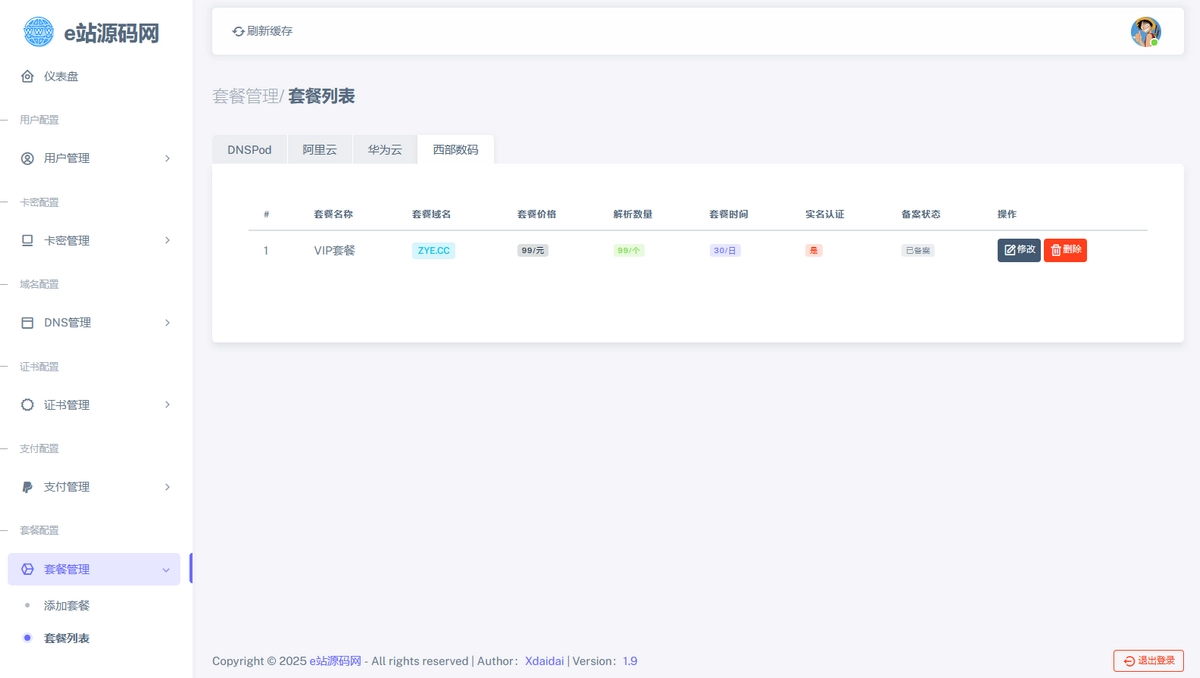Click the 刷新缓存 refresh icon
The image size is (1200, 678).
click(x=238, y=31)
